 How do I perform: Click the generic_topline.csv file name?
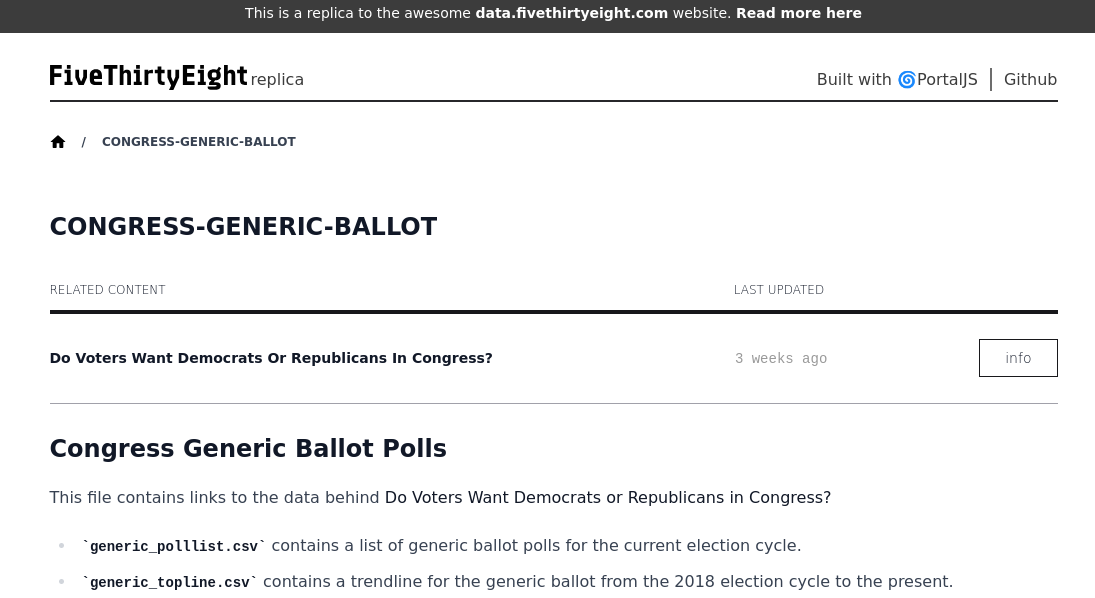[170, 582]
